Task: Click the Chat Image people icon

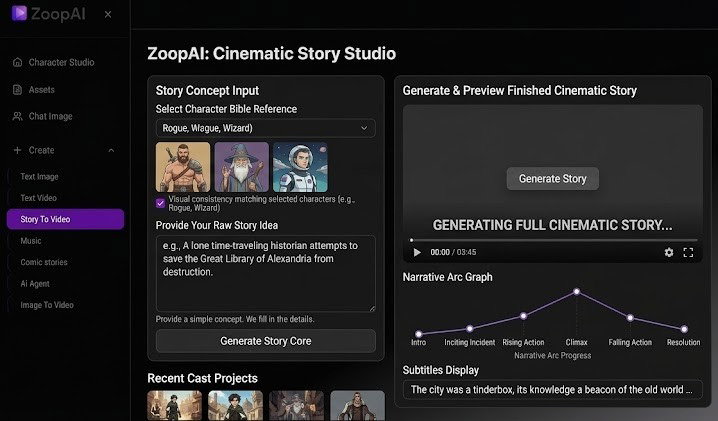Action: click(x=17, y=116)
